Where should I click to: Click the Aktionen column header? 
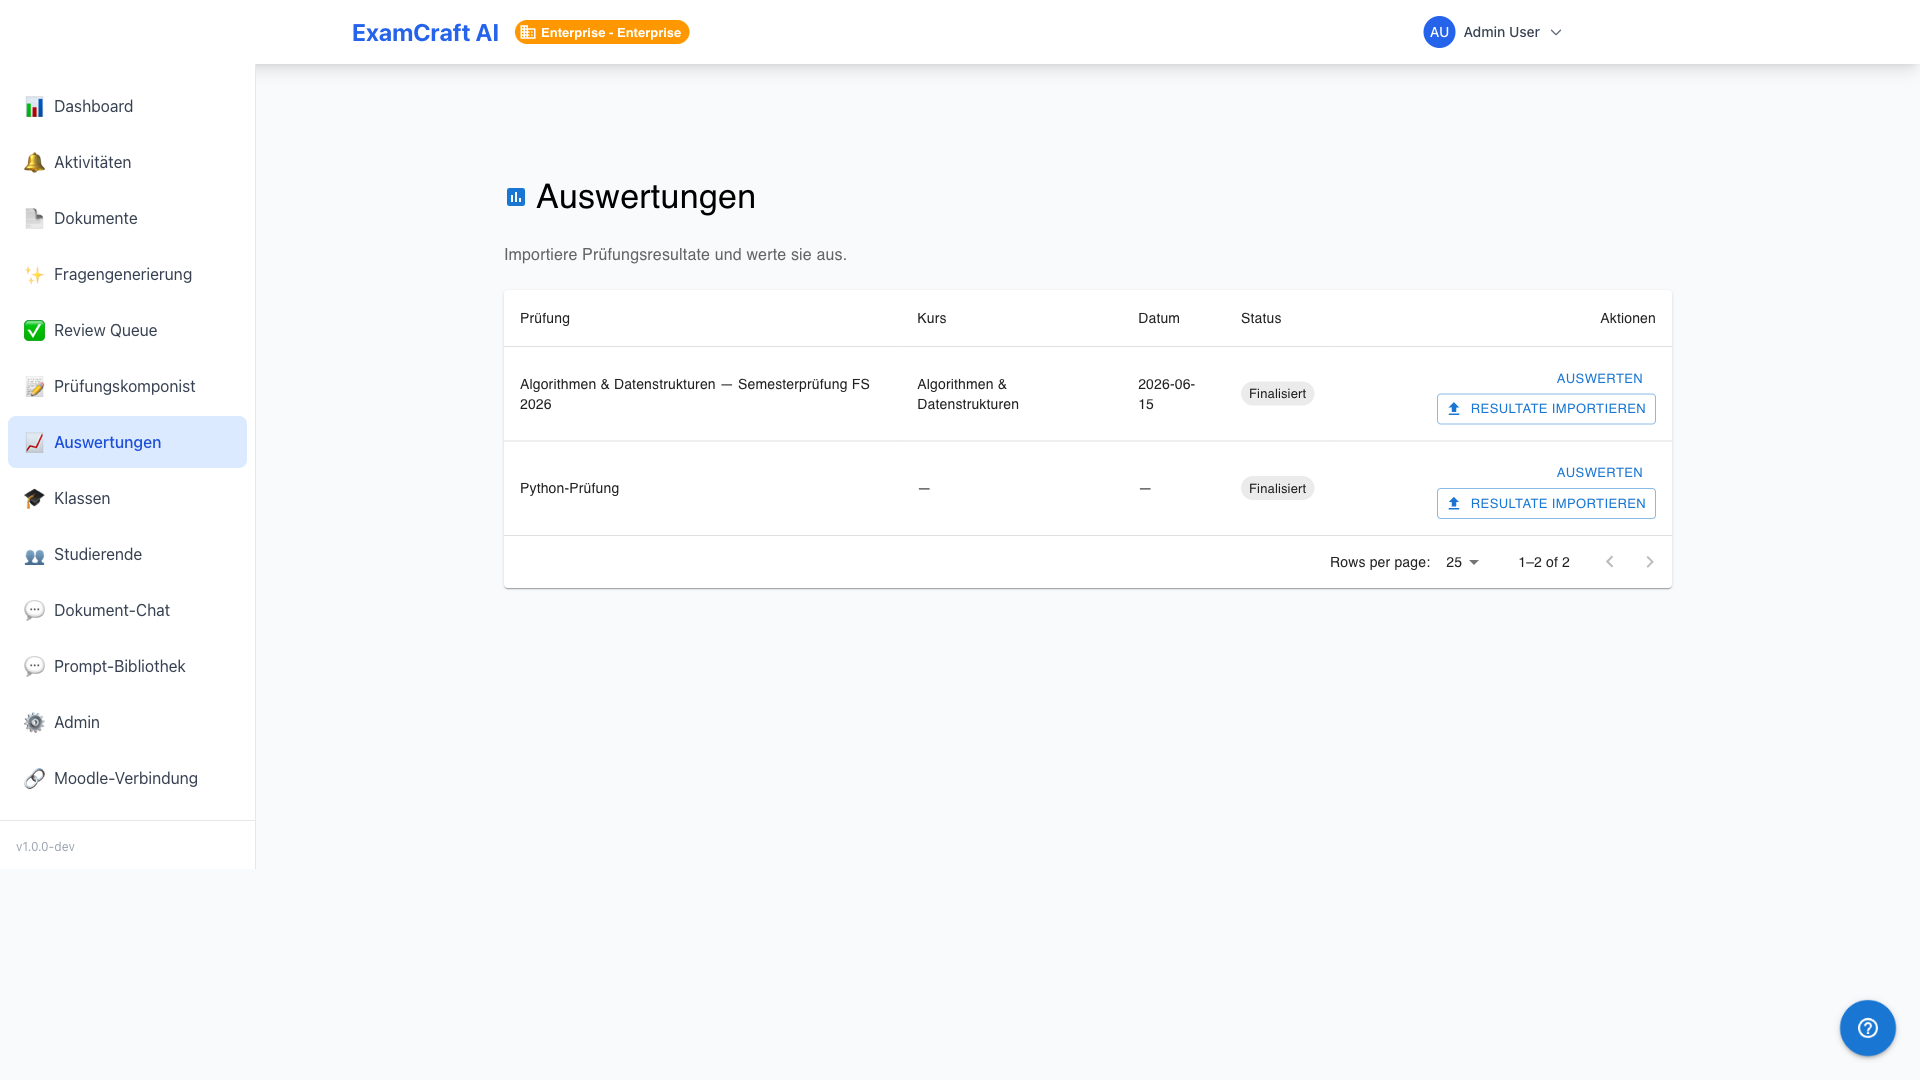point(1627,318)
